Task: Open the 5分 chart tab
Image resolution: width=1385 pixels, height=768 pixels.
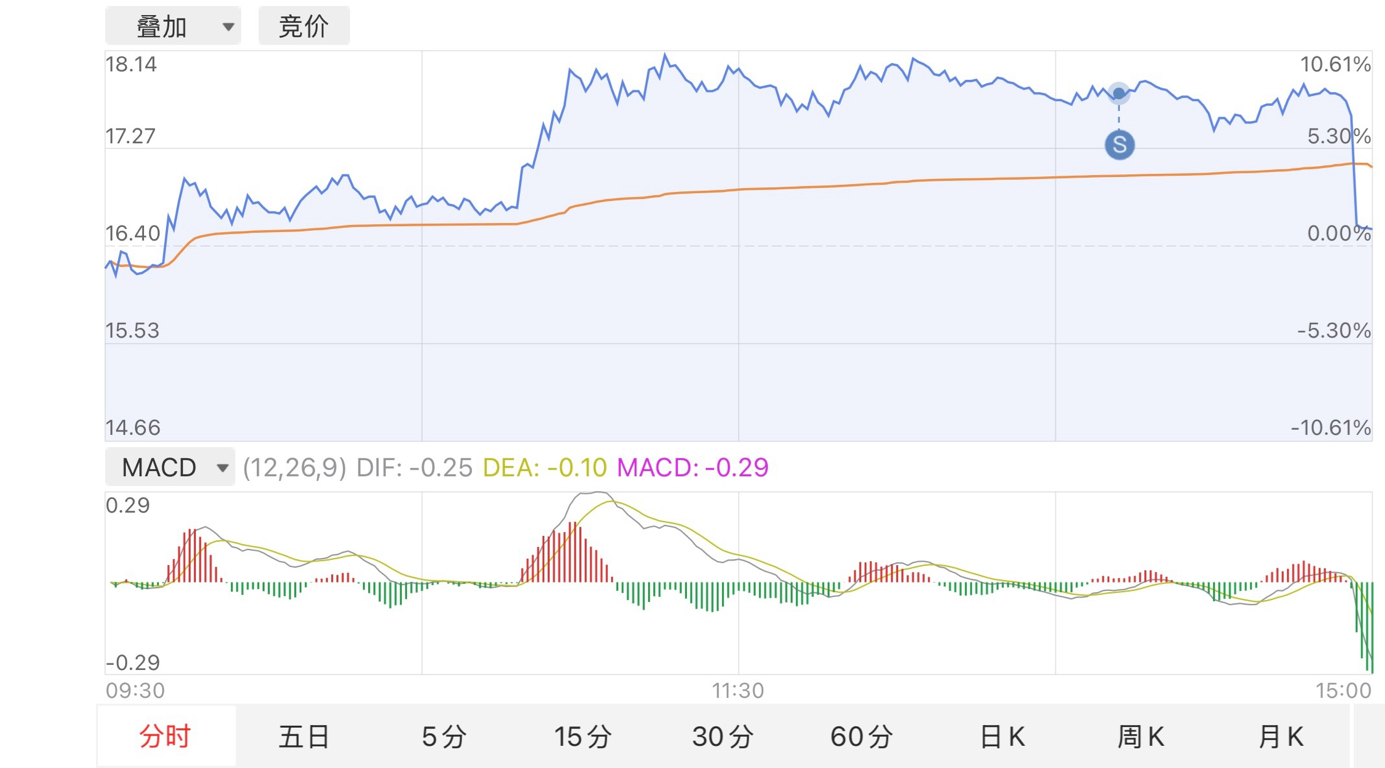Action: coord(444,737)
